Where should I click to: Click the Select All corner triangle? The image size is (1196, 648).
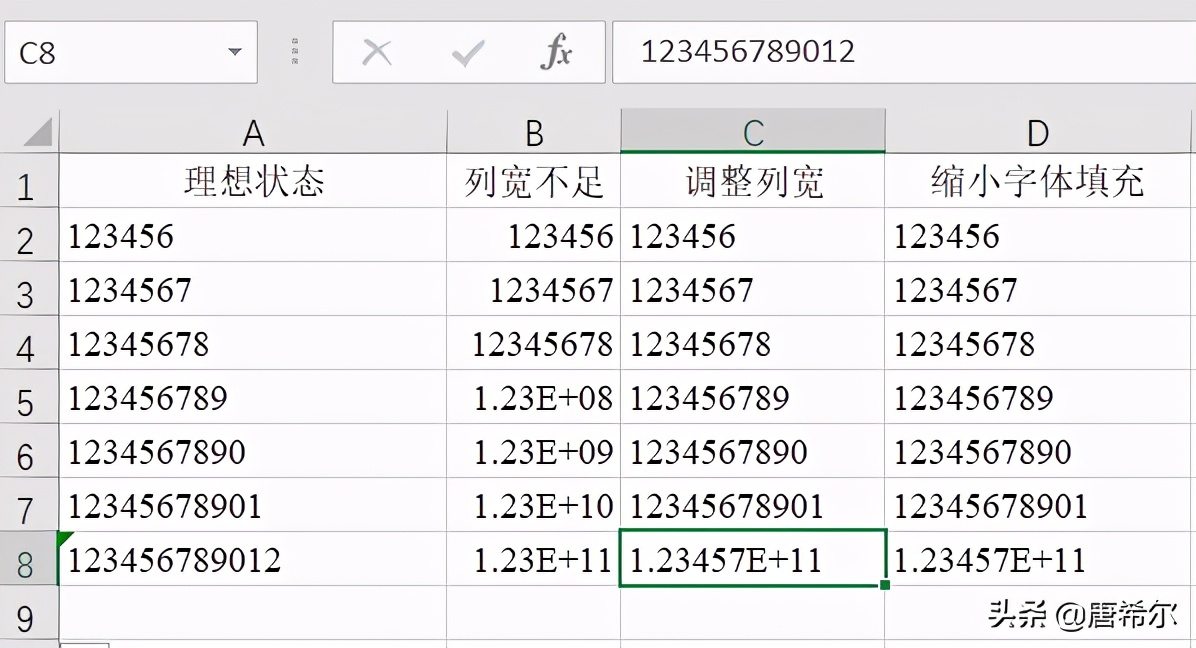point(37,132)
